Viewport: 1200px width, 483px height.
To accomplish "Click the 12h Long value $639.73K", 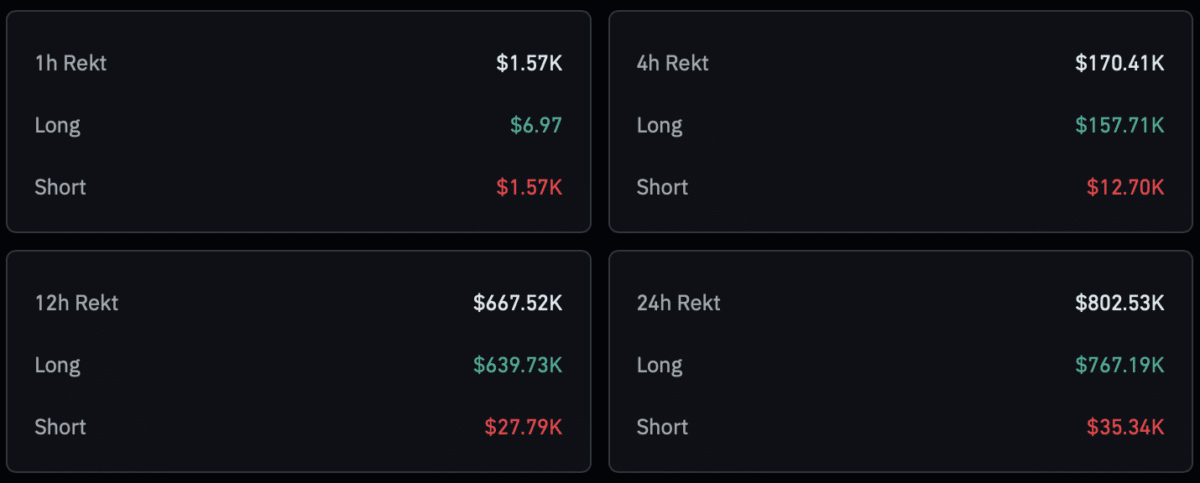I will click(x=518, y=365).
